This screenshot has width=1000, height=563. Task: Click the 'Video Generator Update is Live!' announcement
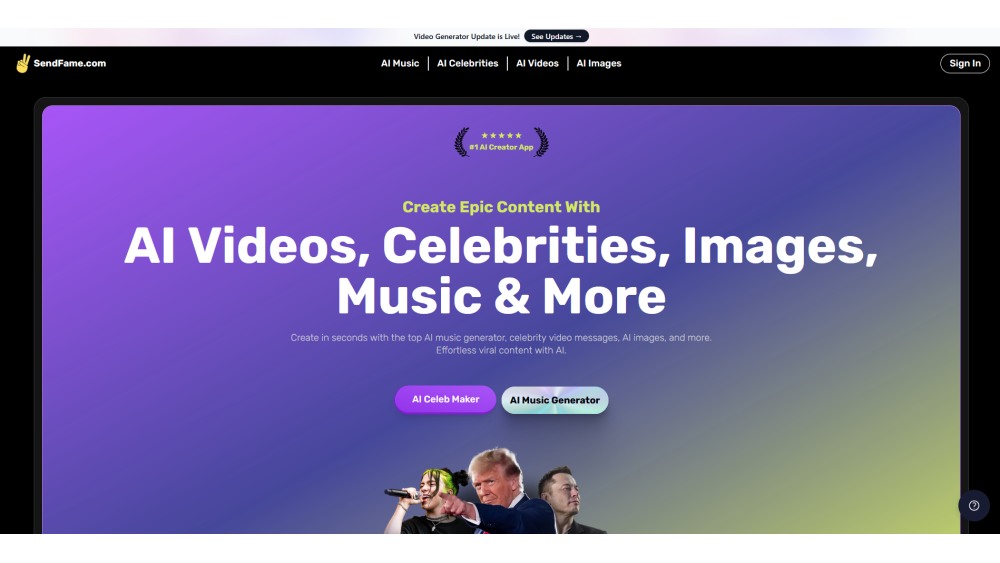(466, 36)
